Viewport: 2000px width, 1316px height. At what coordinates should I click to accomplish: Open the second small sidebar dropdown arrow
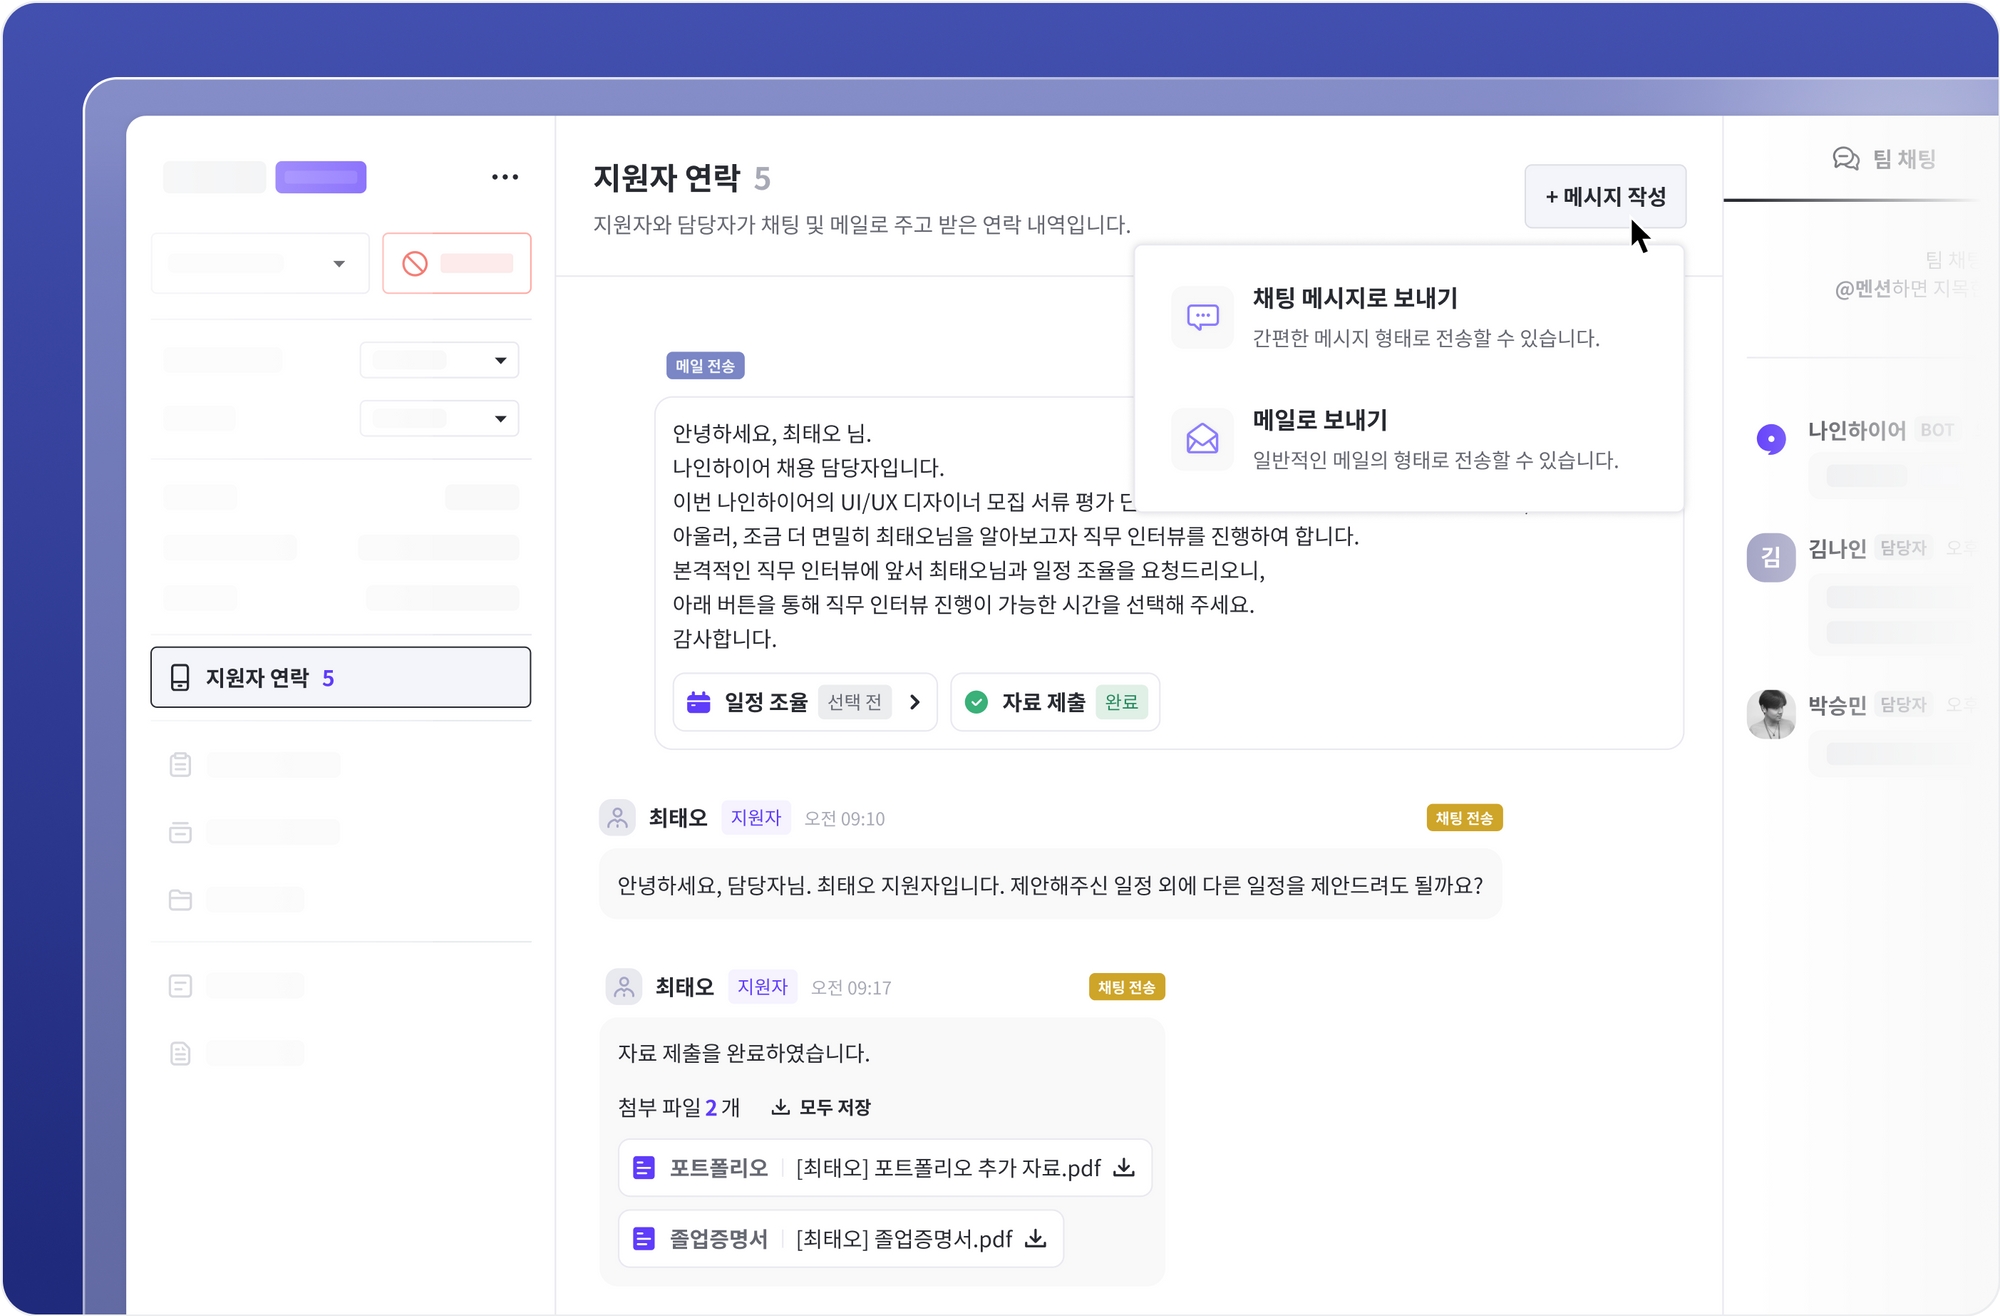coord(500,418)
